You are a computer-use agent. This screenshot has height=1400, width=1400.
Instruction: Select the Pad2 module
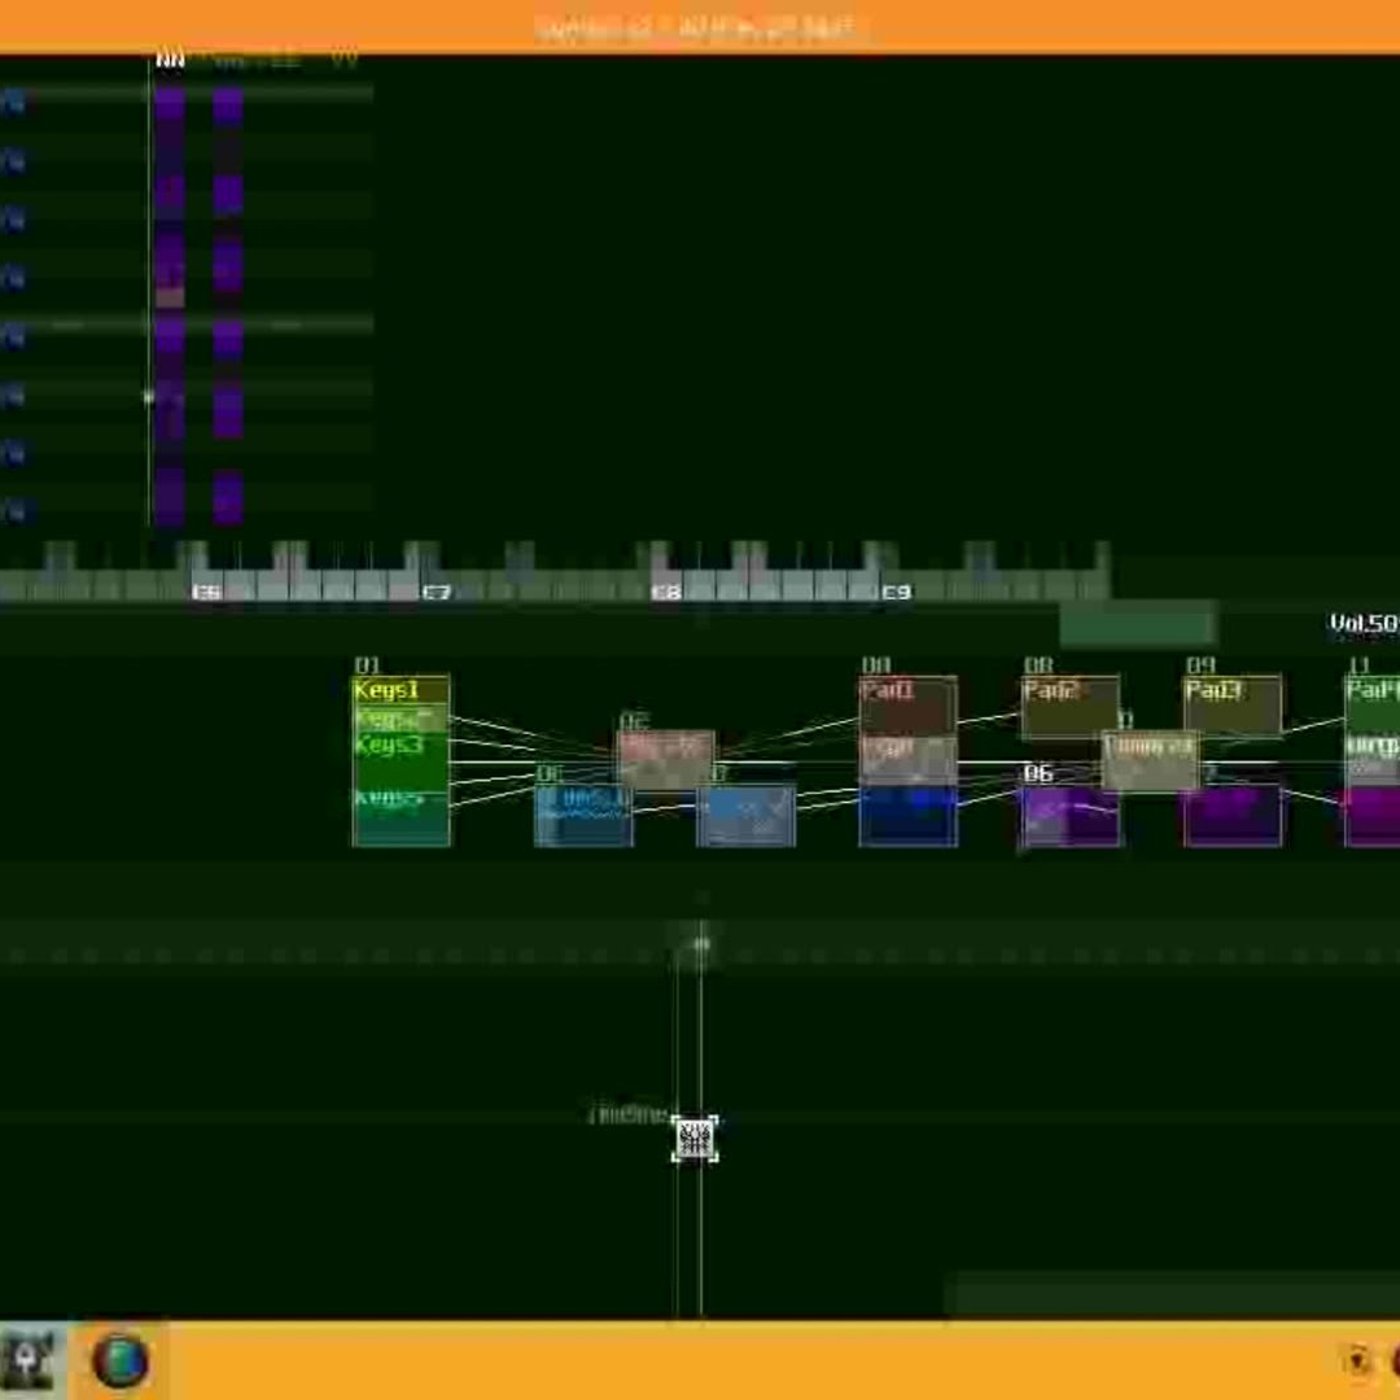point(1070,706)
